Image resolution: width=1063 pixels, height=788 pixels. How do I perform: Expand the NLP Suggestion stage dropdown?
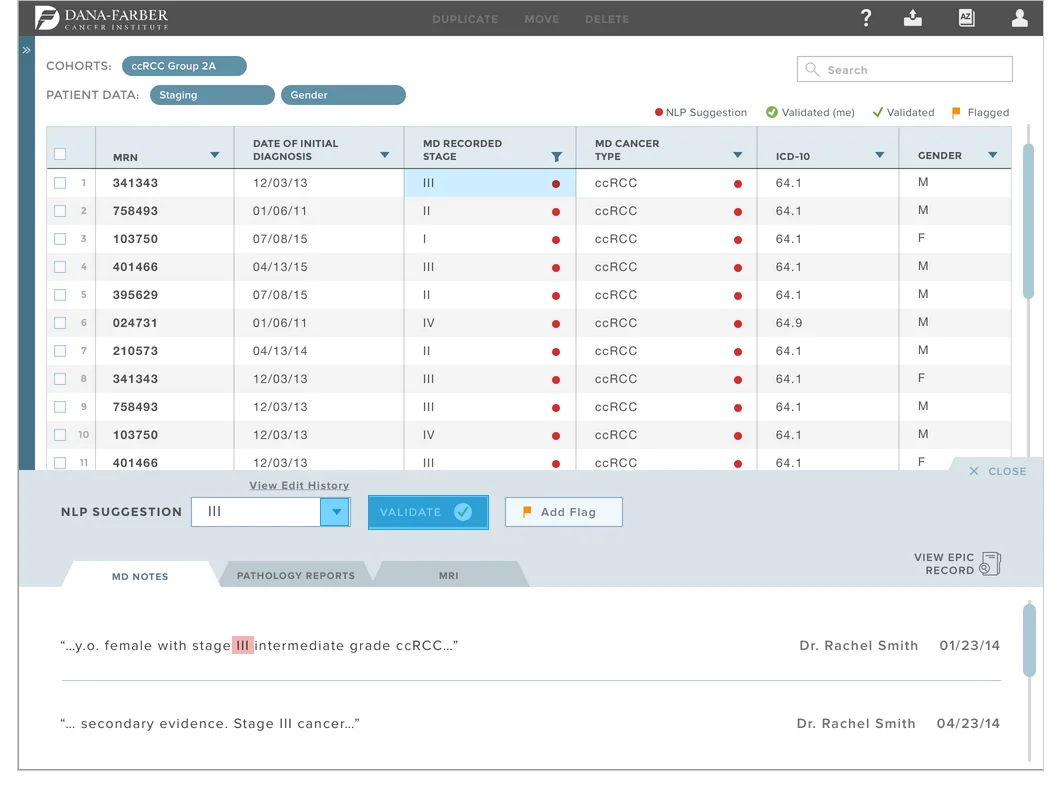[336, 512]
